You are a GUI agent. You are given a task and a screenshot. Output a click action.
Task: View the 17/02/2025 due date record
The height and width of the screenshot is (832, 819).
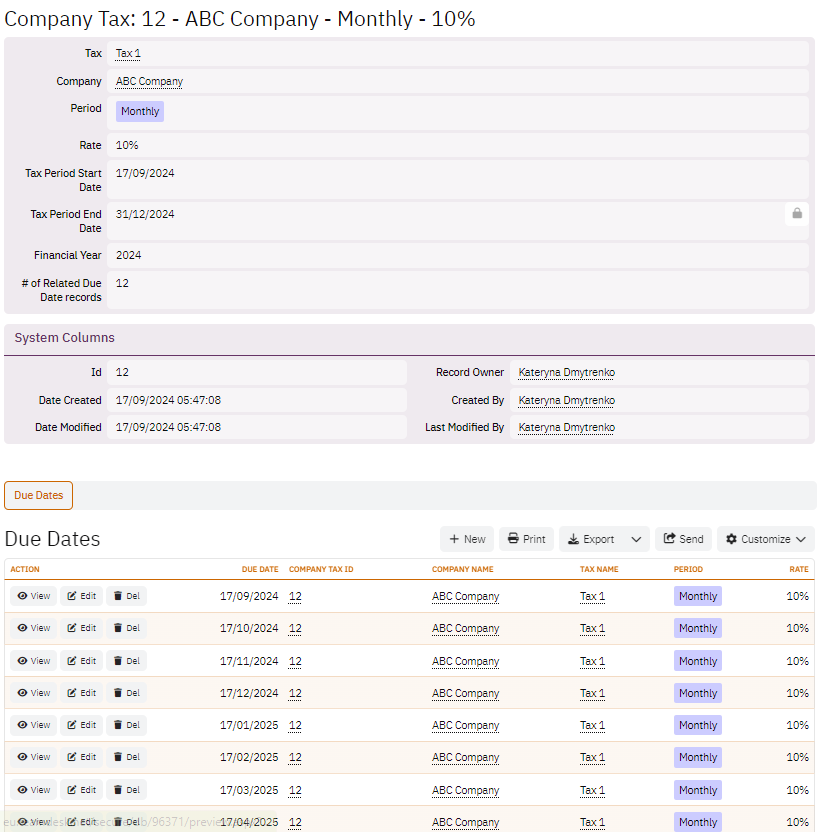(33, 757)
